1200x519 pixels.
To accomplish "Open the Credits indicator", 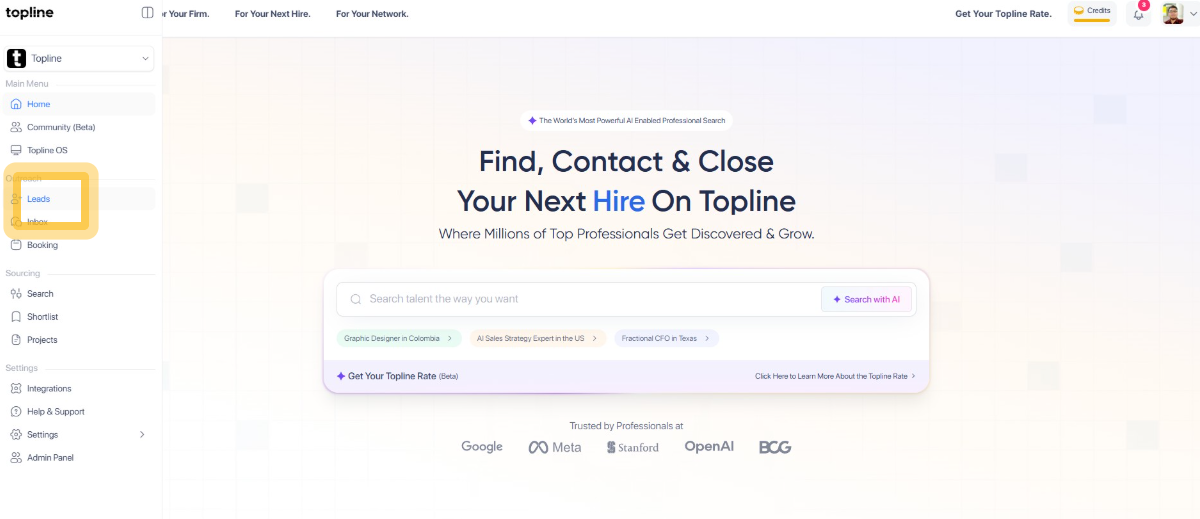I will point(1092,13).
